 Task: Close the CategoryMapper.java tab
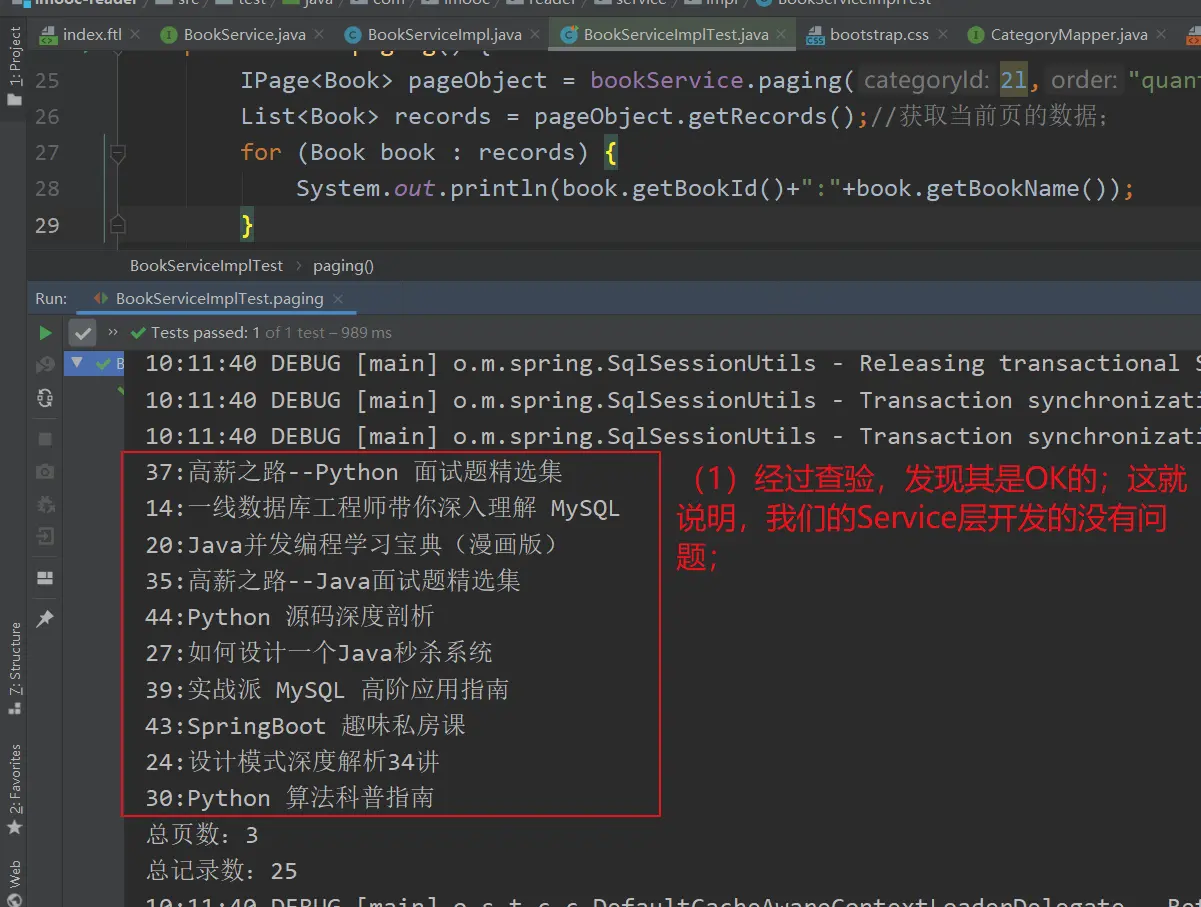pyautogui.click(x=1161, y=35)
